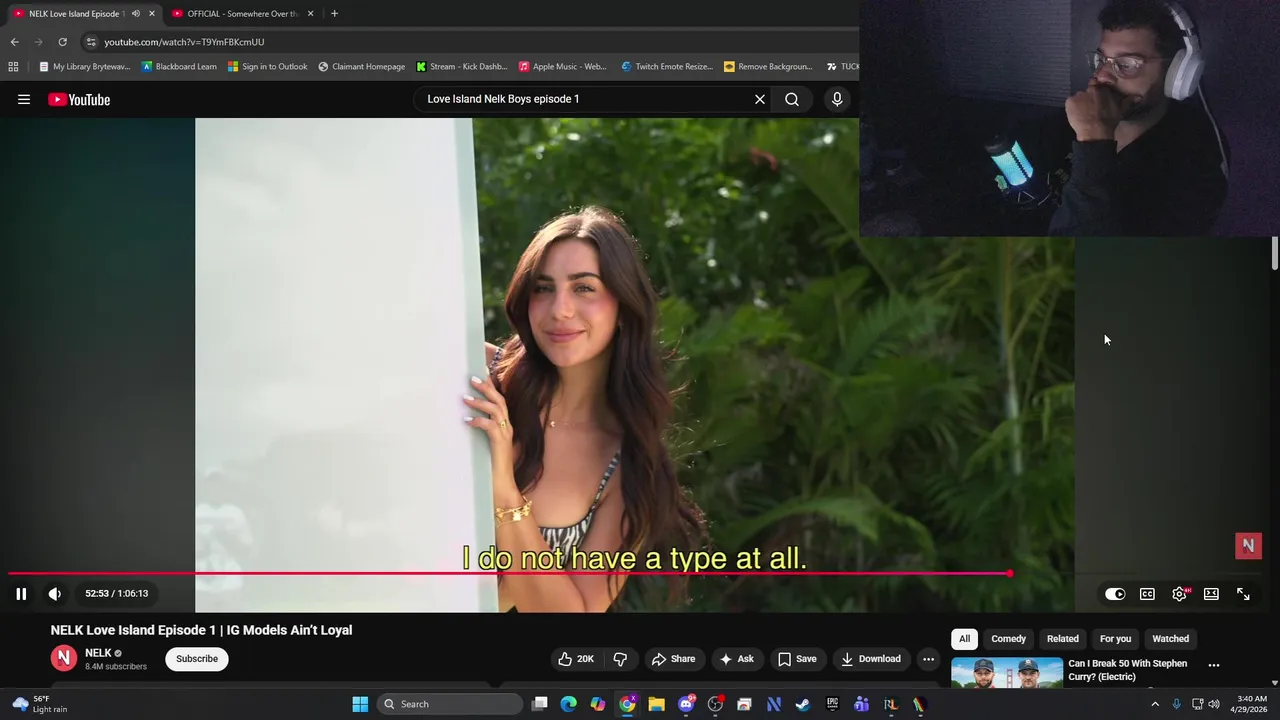This screenshot has width=1280, height=720.
Task: Clear the search text with X
Action: click(x=760, y=99)
